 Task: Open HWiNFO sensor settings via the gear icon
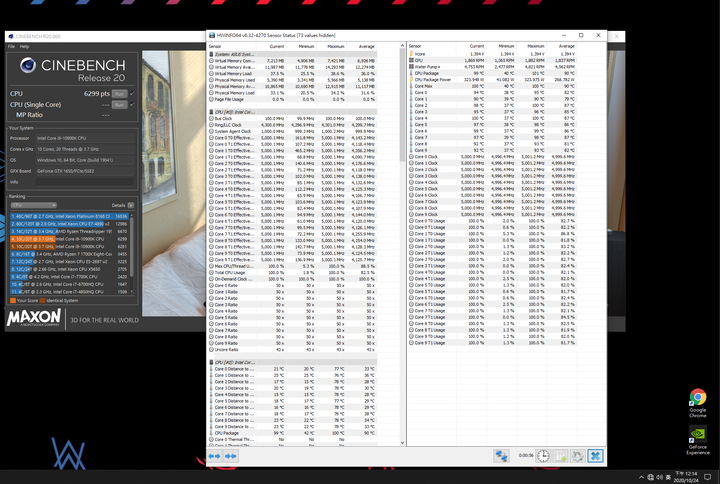[578, 456]
